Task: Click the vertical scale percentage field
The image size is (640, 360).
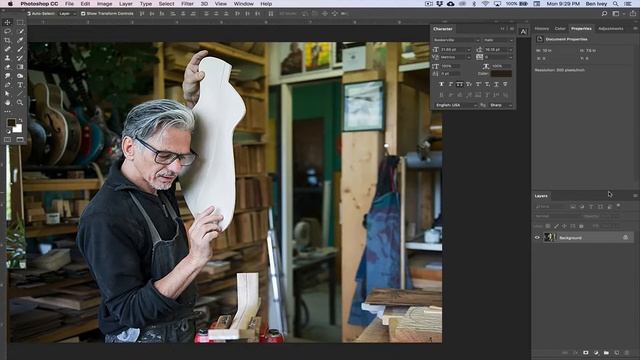Action: 450,66
